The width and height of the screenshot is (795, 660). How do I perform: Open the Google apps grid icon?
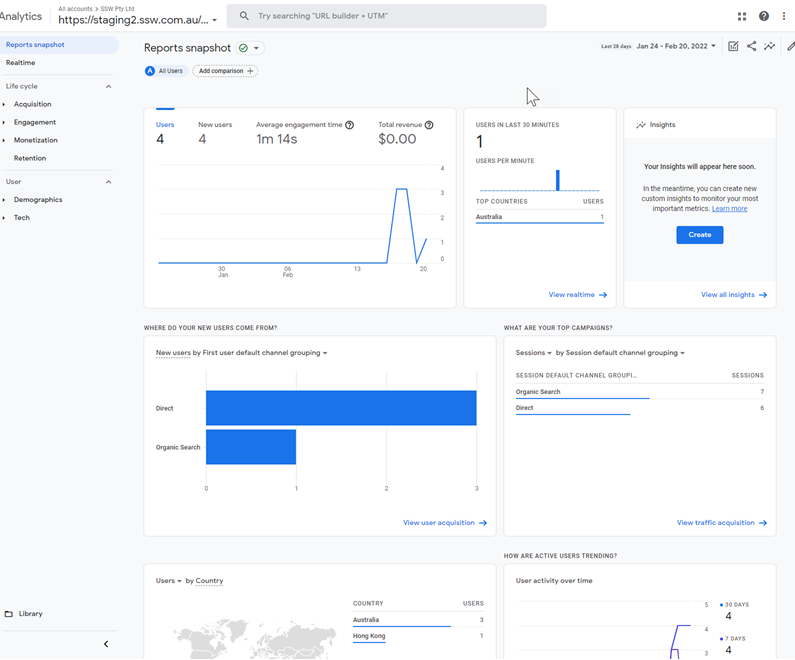(742, 16)
